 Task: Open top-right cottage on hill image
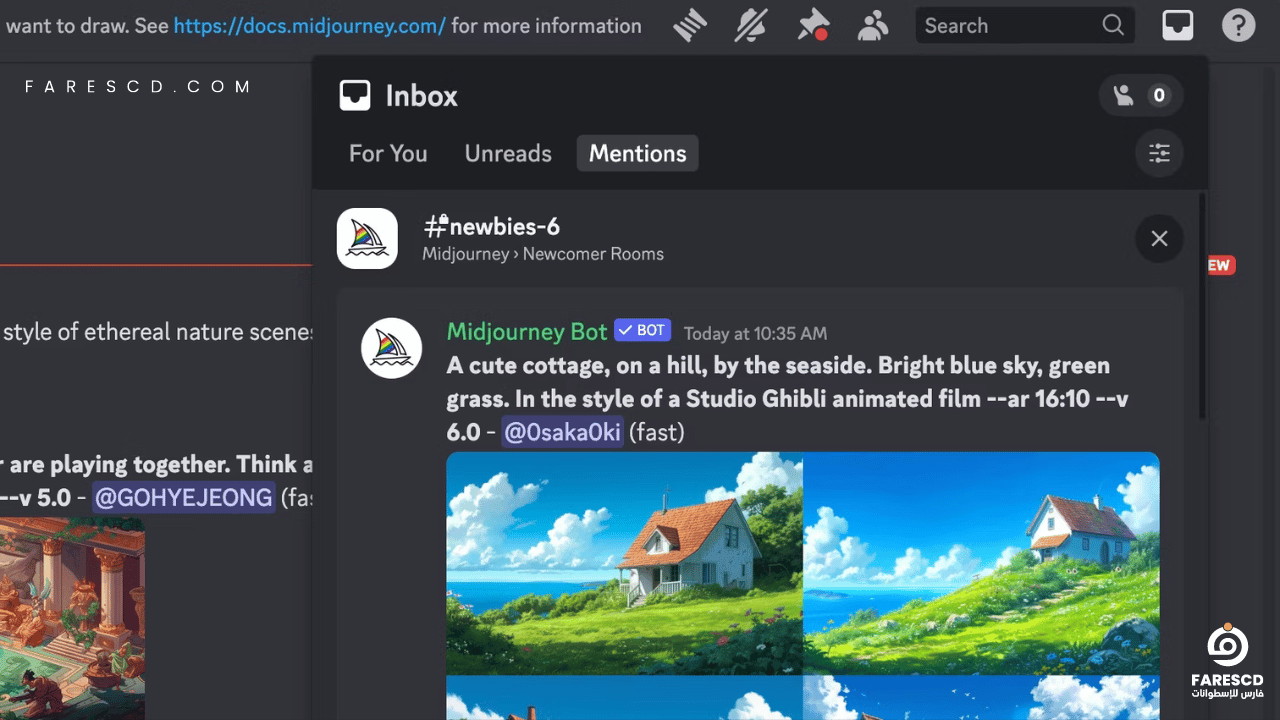tap(981, 564)
